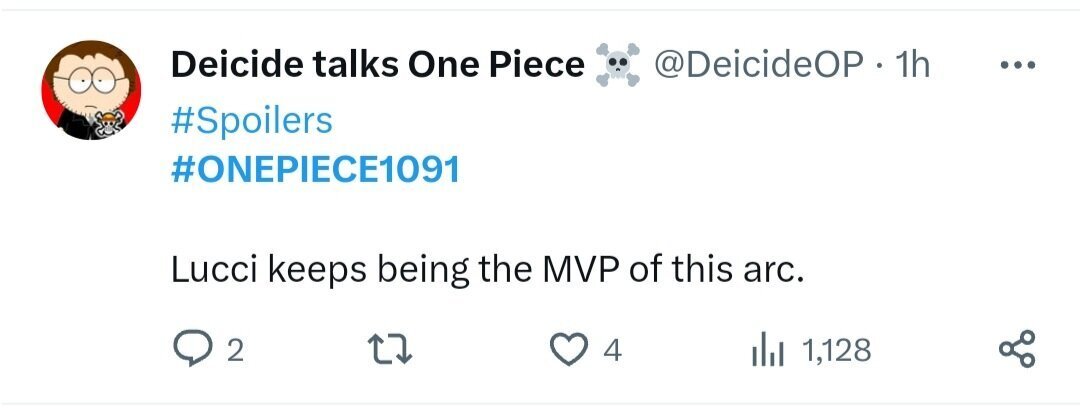Click the reply count number 2
This screenshot has width=1080, height=410.
point(235,351)
